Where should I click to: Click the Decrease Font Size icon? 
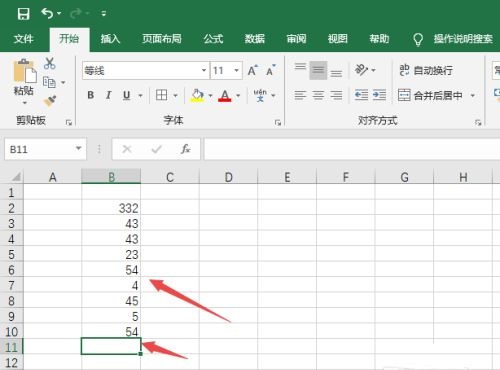click(271, 70)
